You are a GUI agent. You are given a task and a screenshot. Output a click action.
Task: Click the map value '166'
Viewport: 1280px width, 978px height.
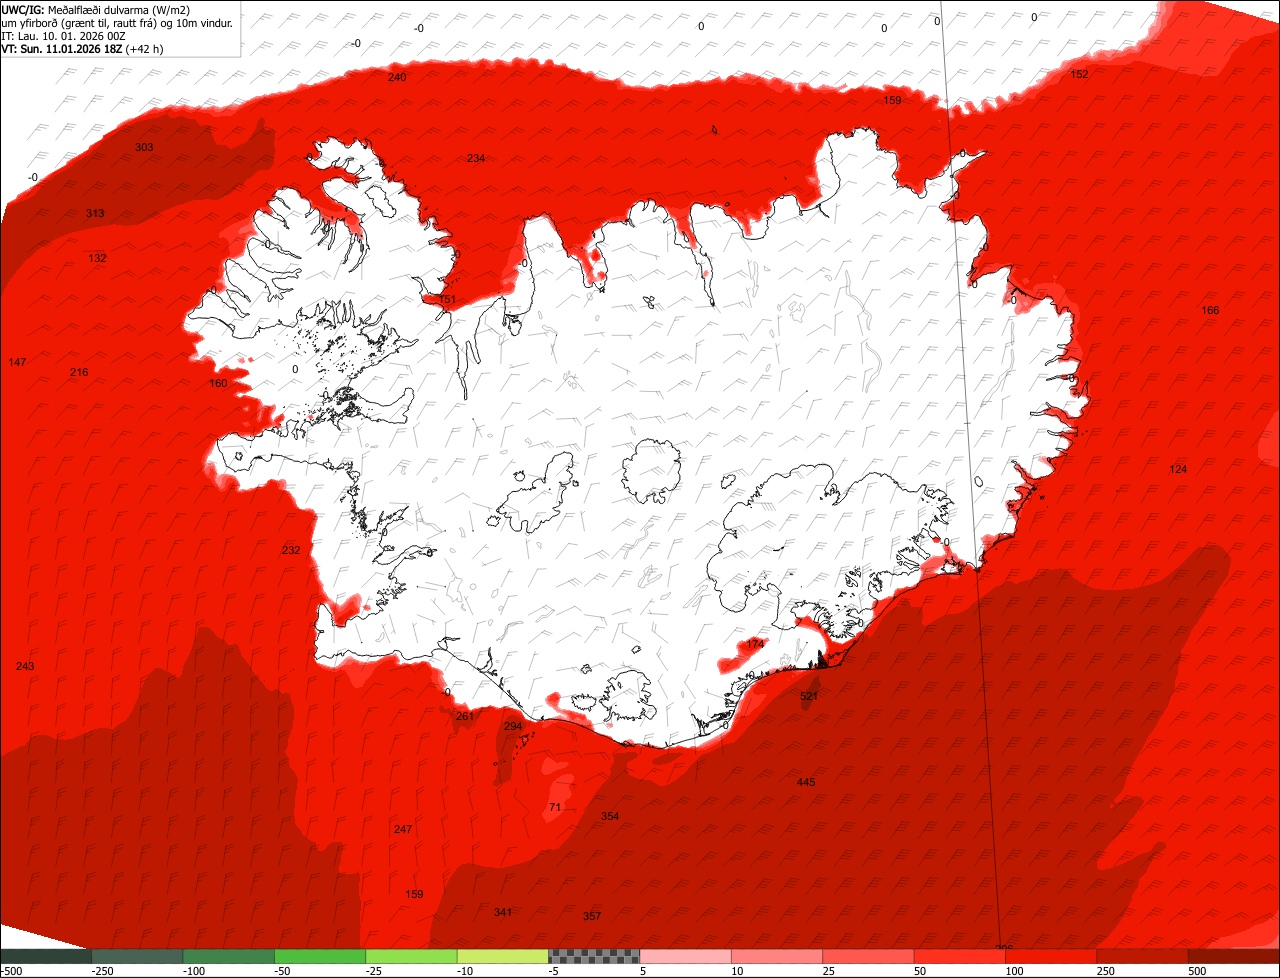[1210, 310]
